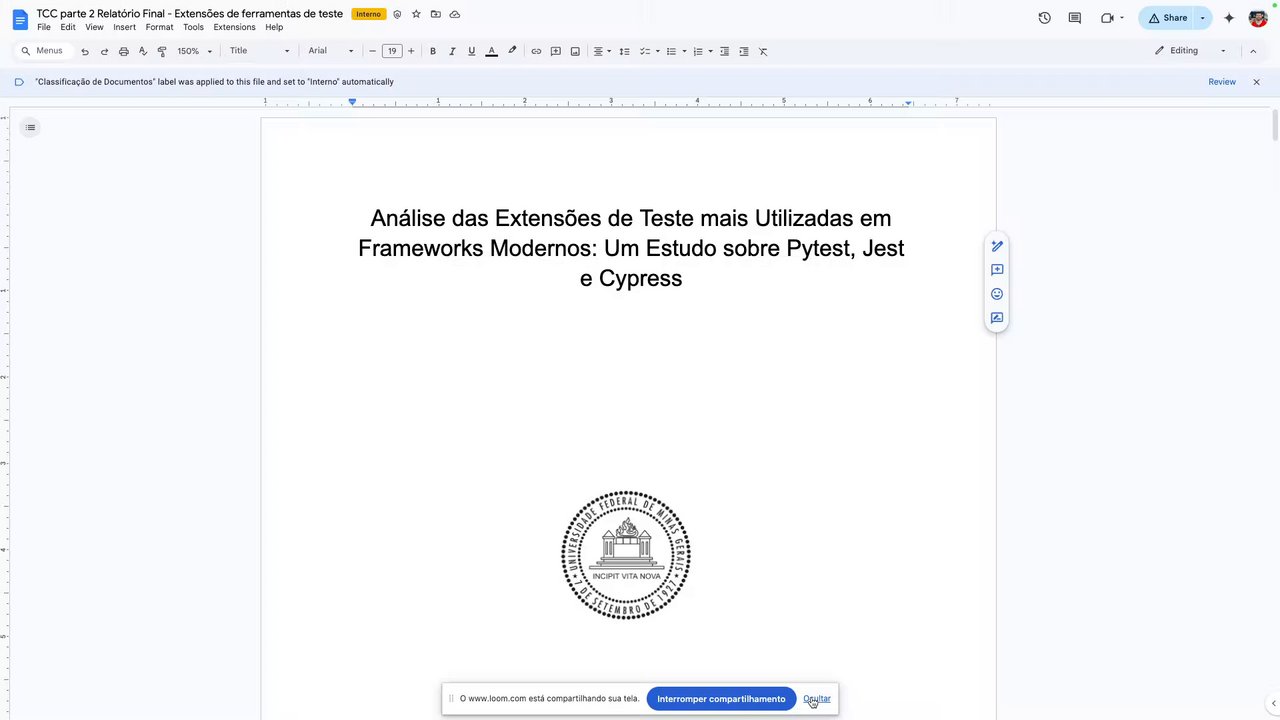Image resolution: width=1280 pixels, height=720 pixels.
Task: Increase the font size
Action: [x=411, y=51]
